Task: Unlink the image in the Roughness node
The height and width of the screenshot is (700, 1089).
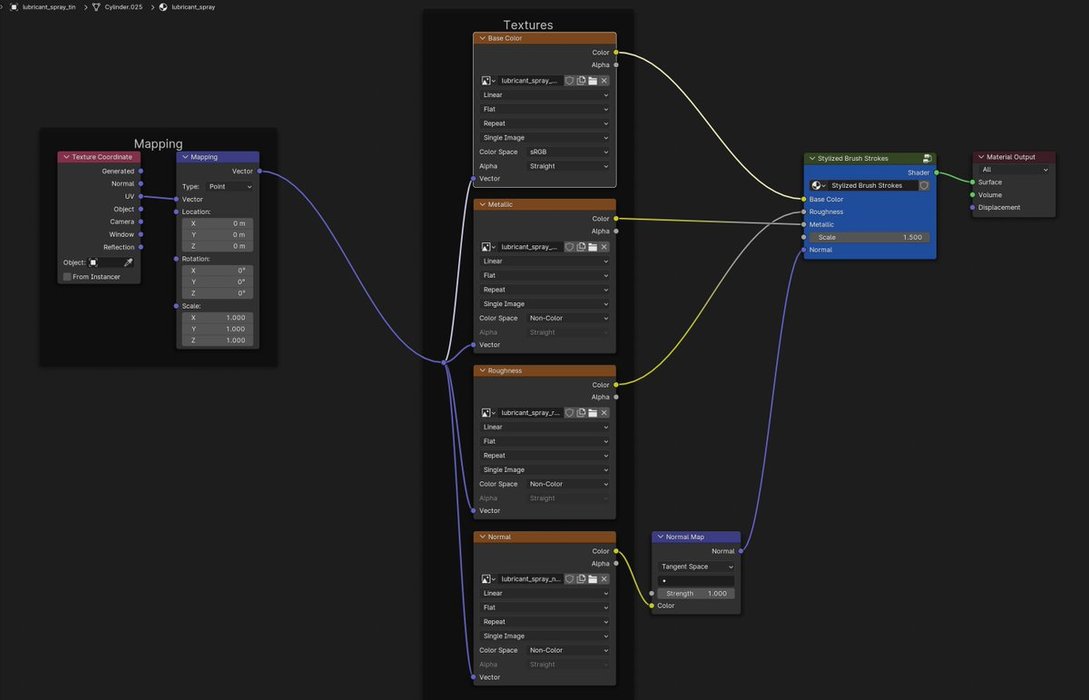Action: [x=604, y=413]
